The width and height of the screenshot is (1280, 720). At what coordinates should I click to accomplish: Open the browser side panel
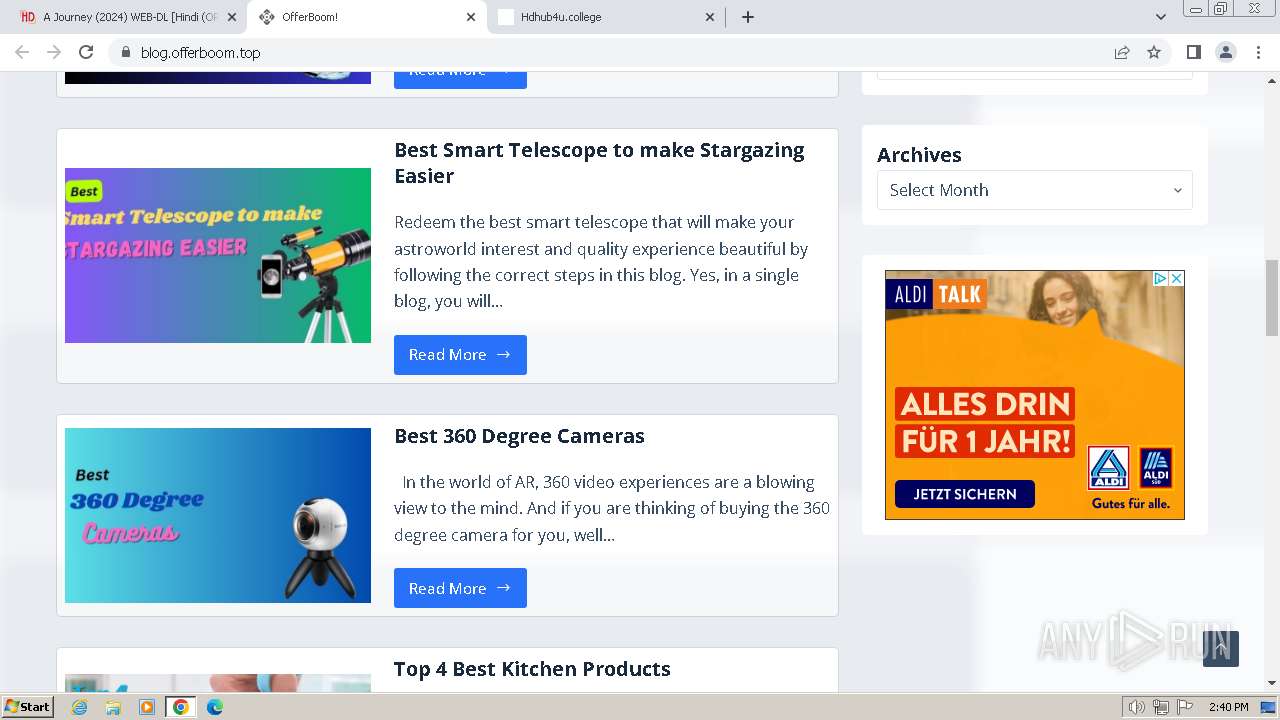[1193, 52]
